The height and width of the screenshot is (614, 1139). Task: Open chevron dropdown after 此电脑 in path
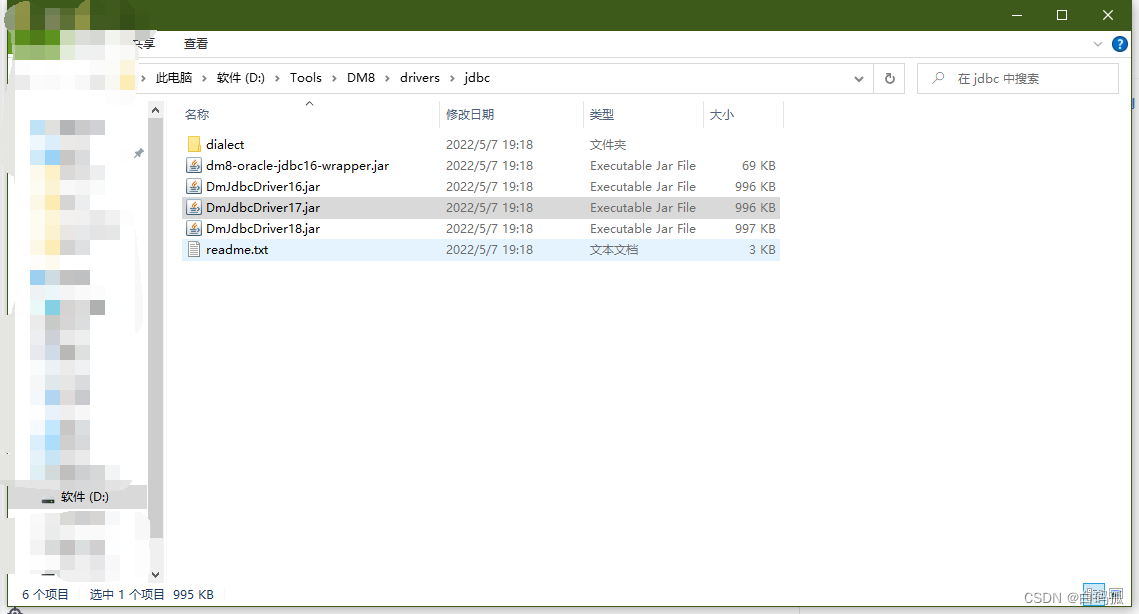pos(204,78)
